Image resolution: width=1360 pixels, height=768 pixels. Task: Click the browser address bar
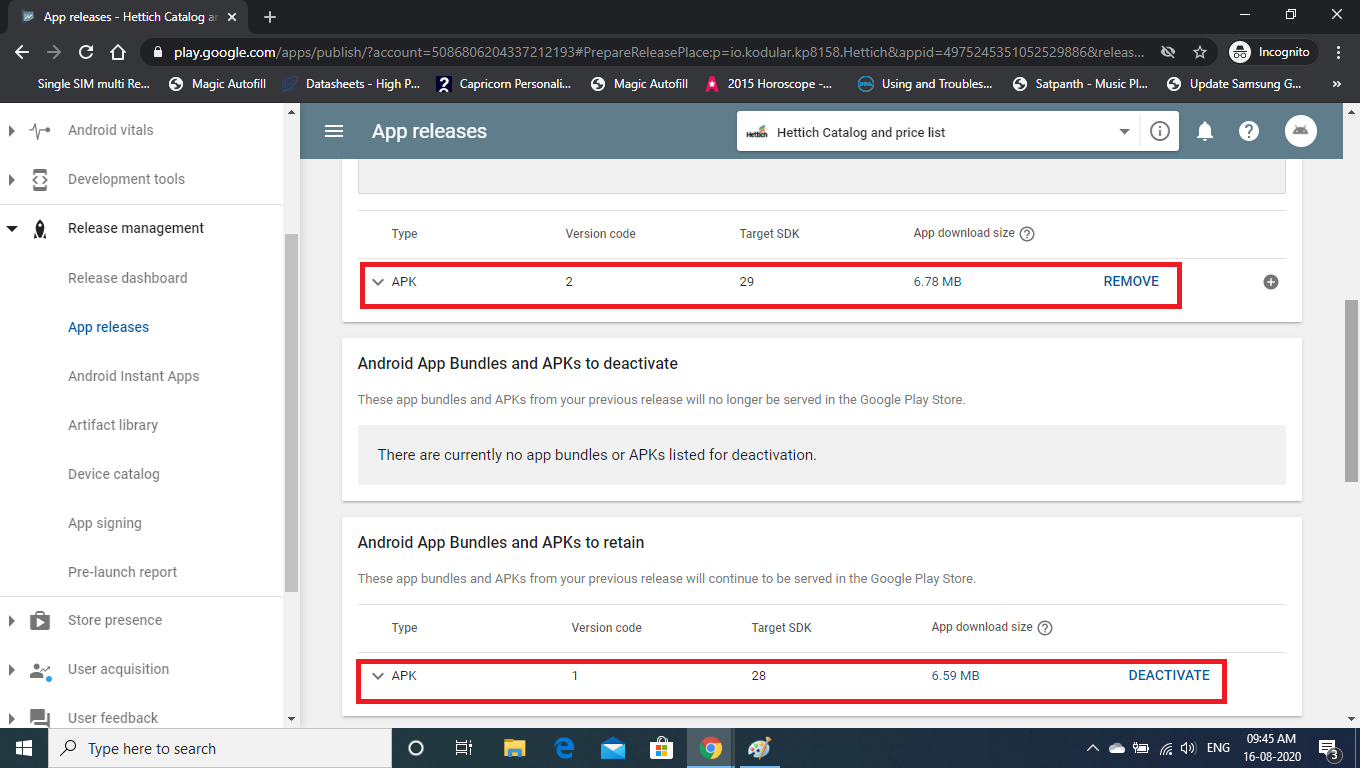tap(660, 52)
